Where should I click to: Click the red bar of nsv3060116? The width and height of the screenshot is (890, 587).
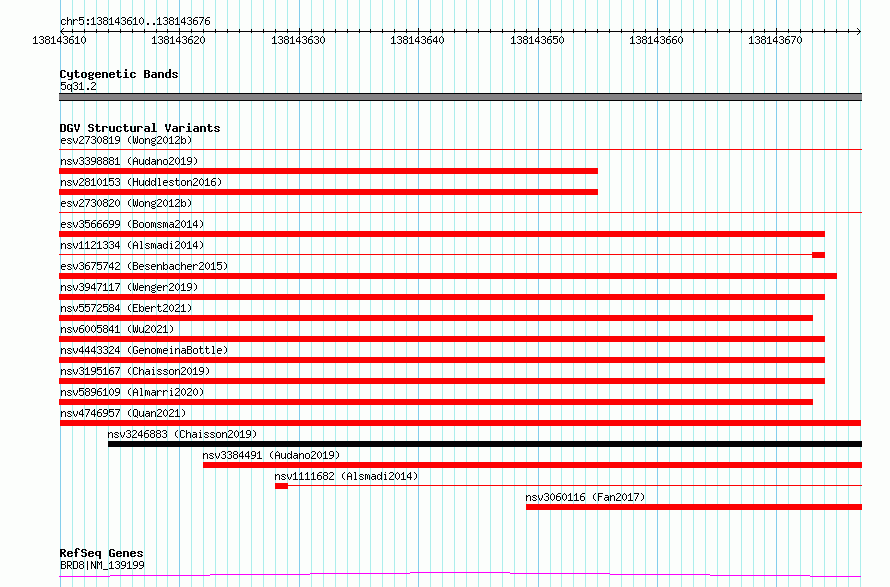tap(694, 507)
